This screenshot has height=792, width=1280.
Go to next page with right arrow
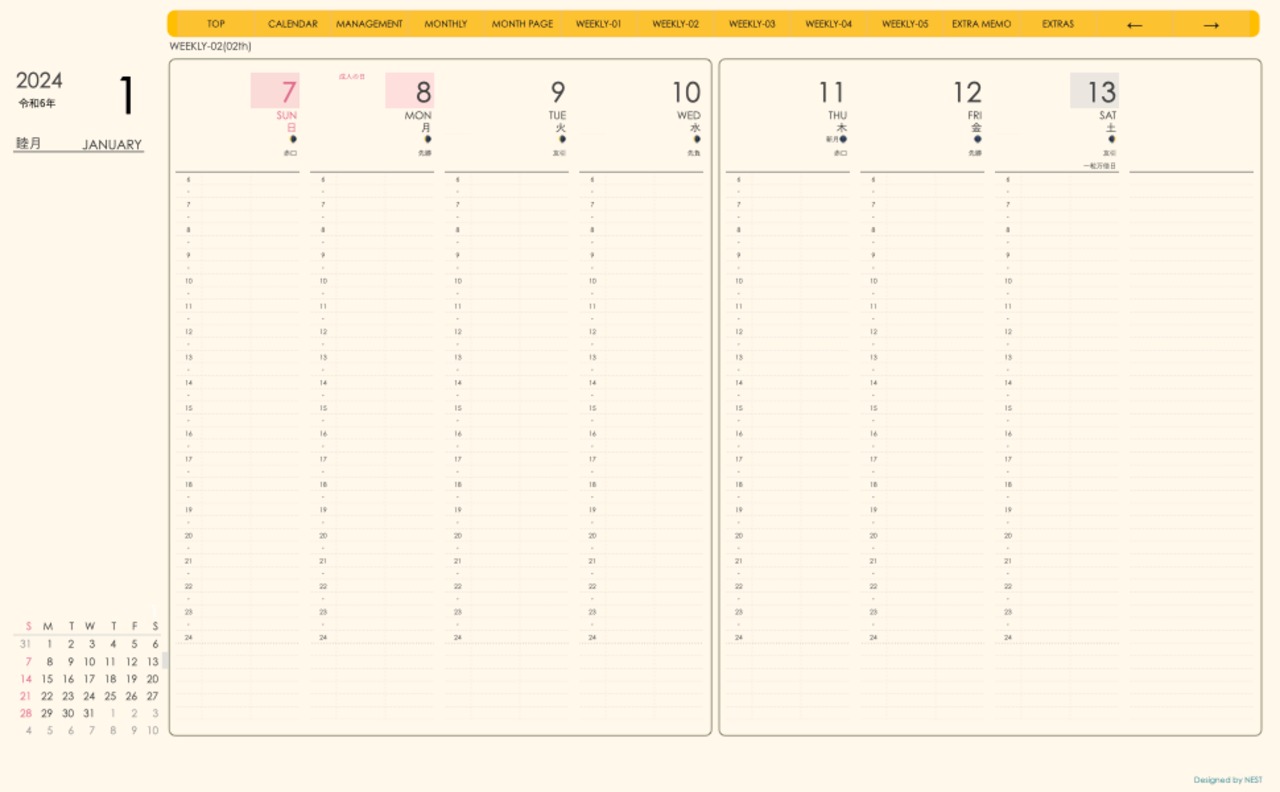pyautogui.click(x=1211, y=25)
